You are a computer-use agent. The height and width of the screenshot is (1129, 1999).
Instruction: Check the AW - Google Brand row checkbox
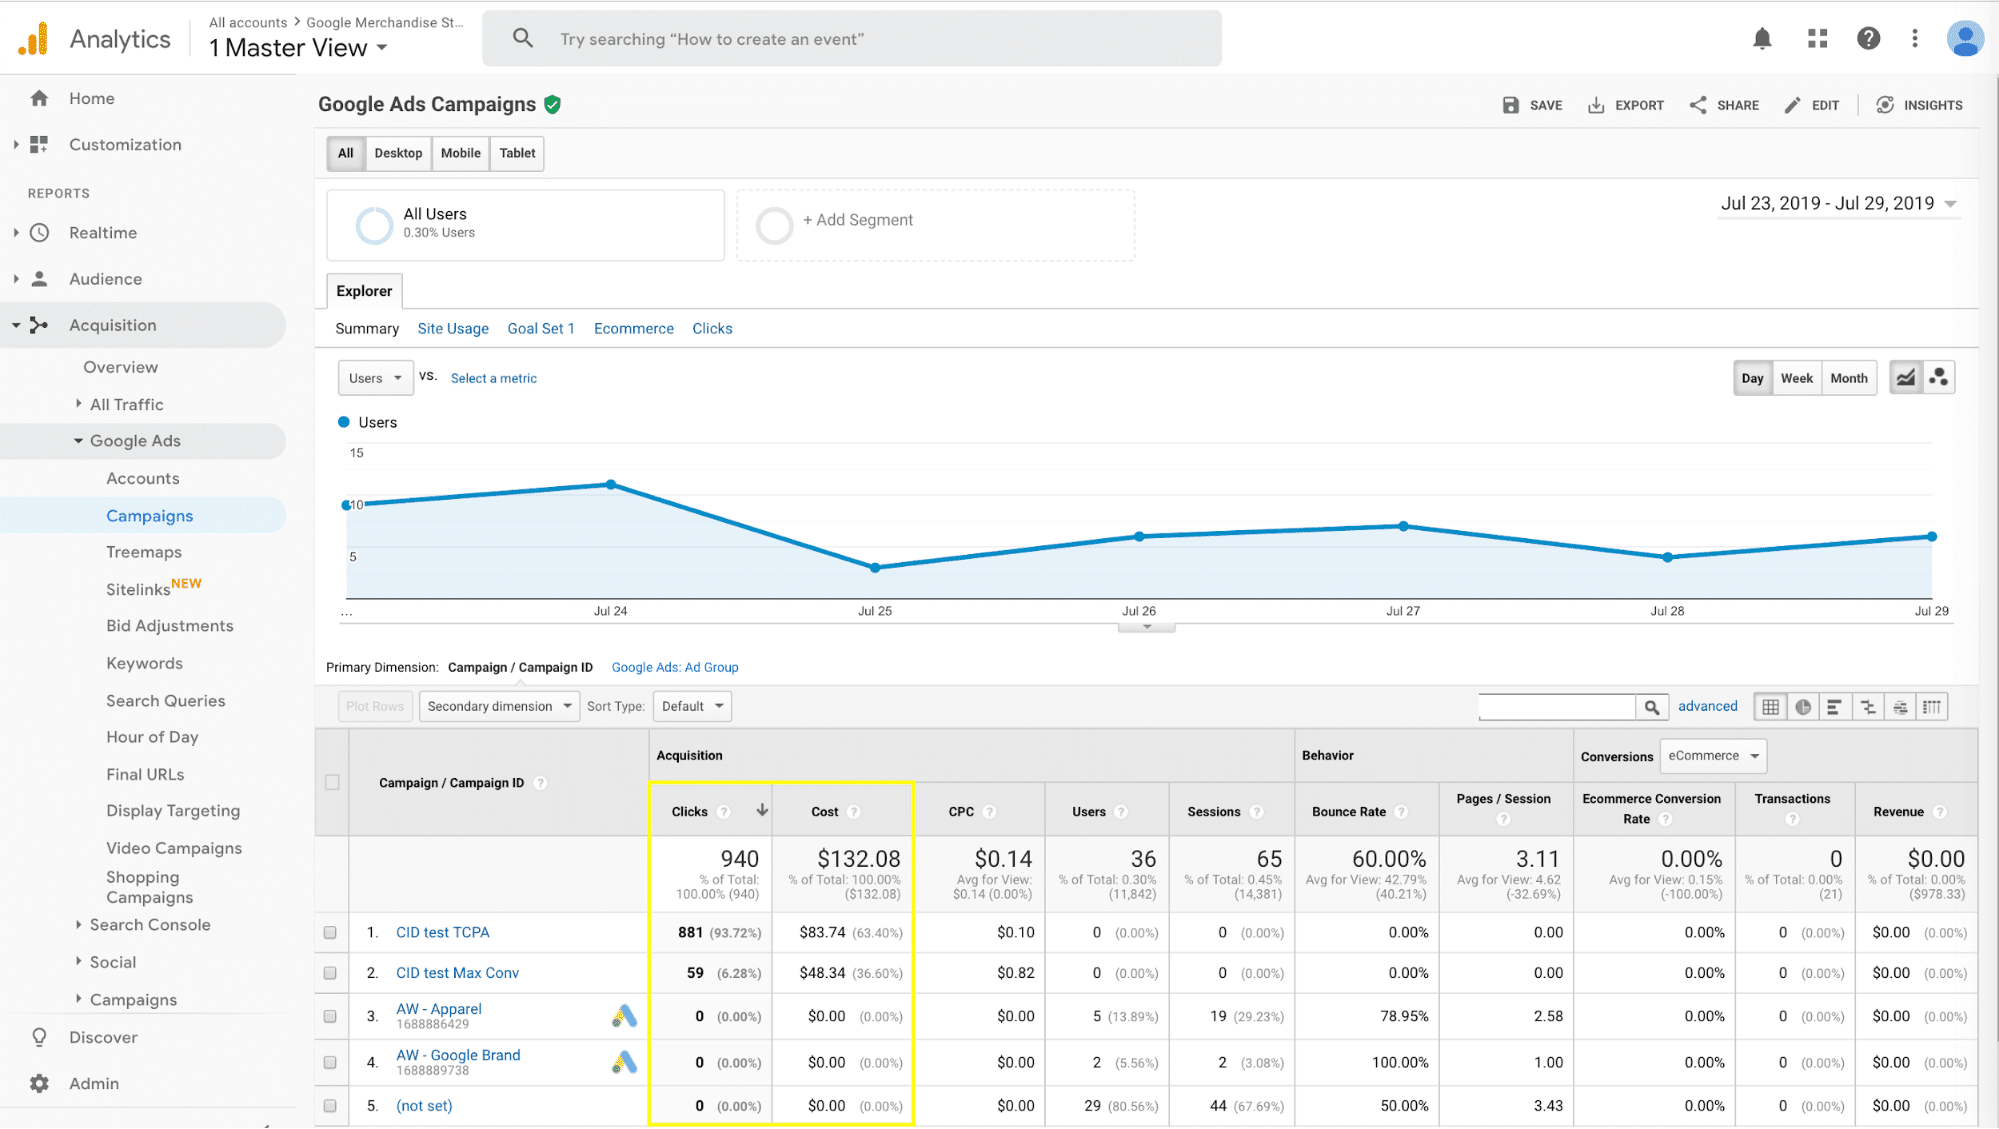pos(330,1063)
